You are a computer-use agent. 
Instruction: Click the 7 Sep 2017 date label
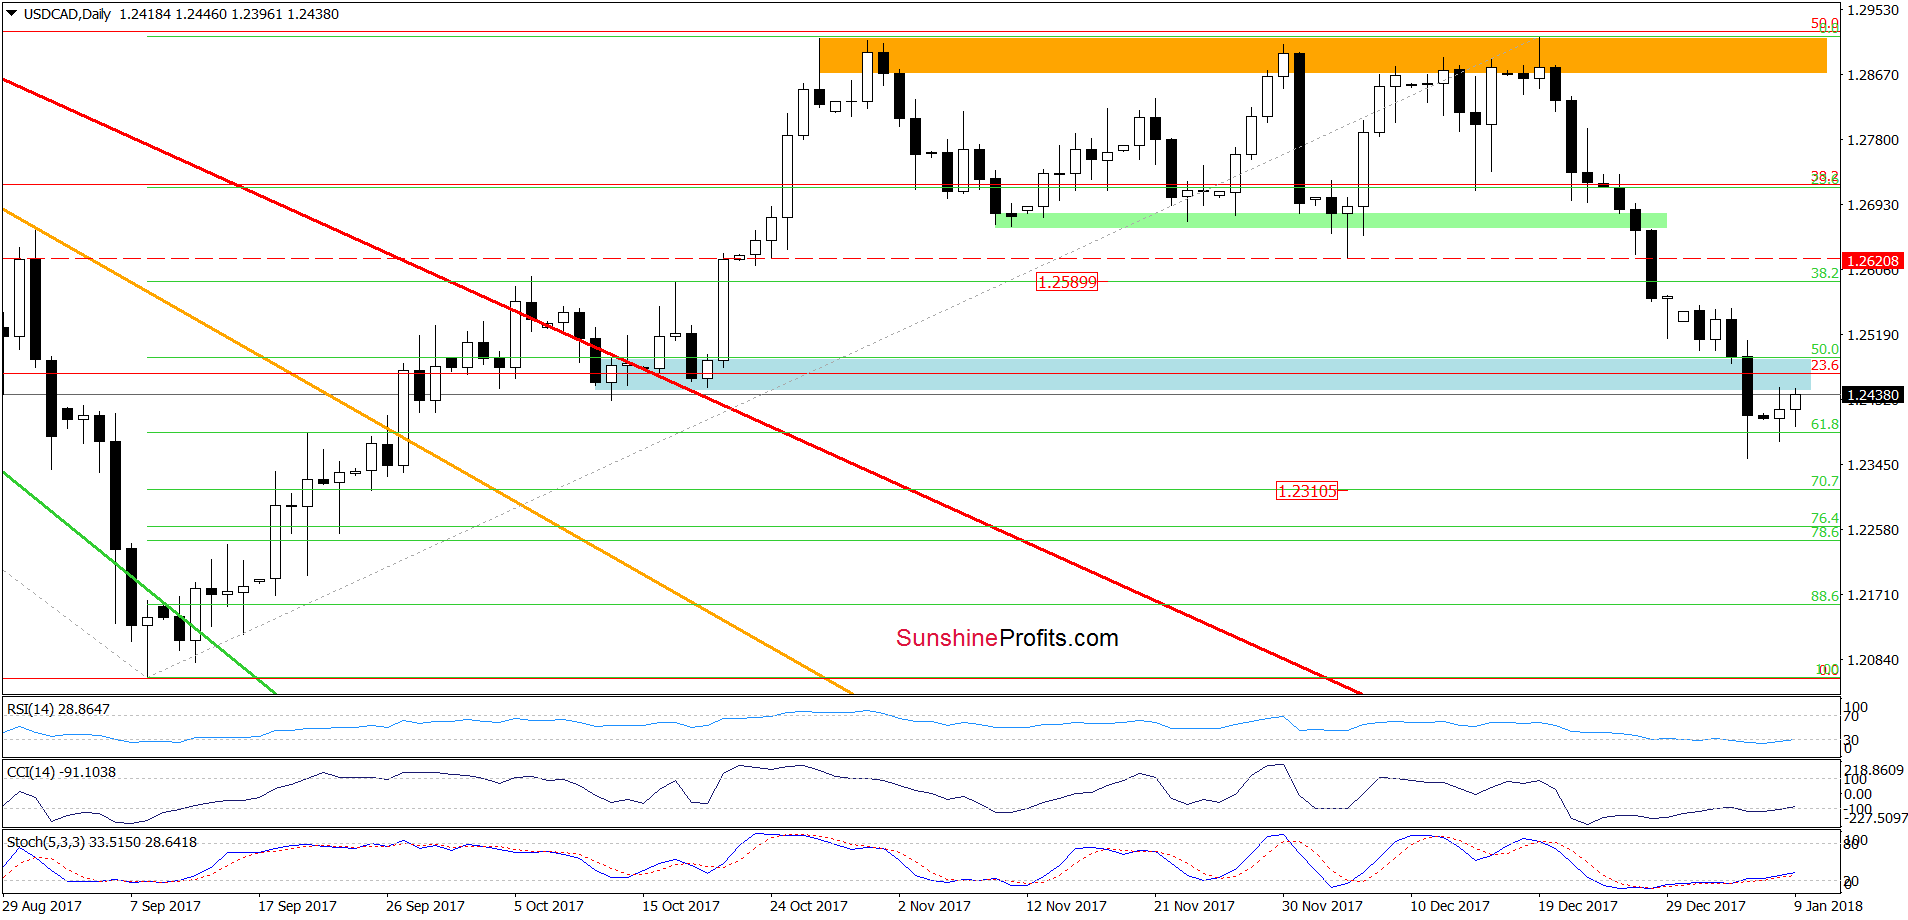[165, 906]
